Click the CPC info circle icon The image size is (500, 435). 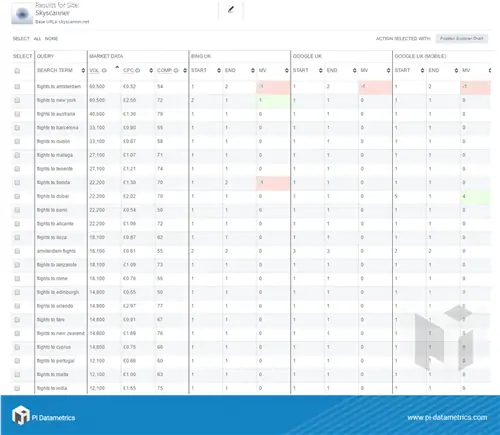(x=138, y=70)
